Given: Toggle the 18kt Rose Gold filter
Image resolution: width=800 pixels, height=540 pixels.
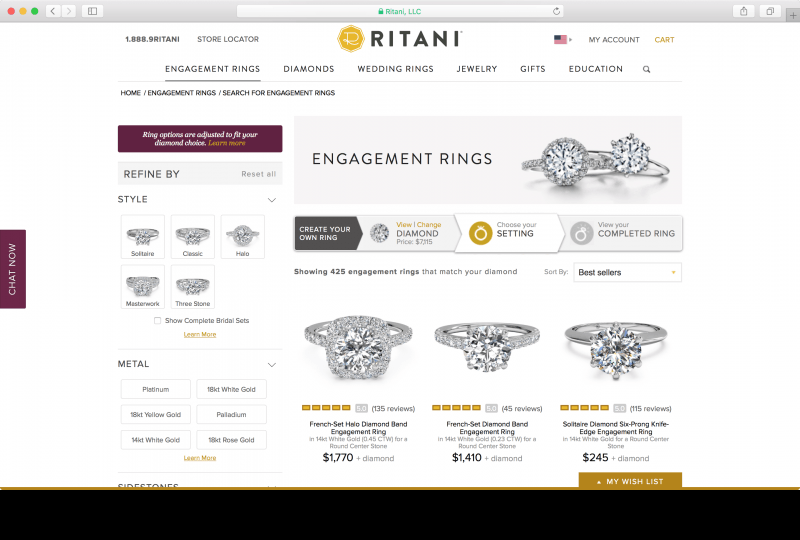Looking at the screenshot, I should pos(231,440).
